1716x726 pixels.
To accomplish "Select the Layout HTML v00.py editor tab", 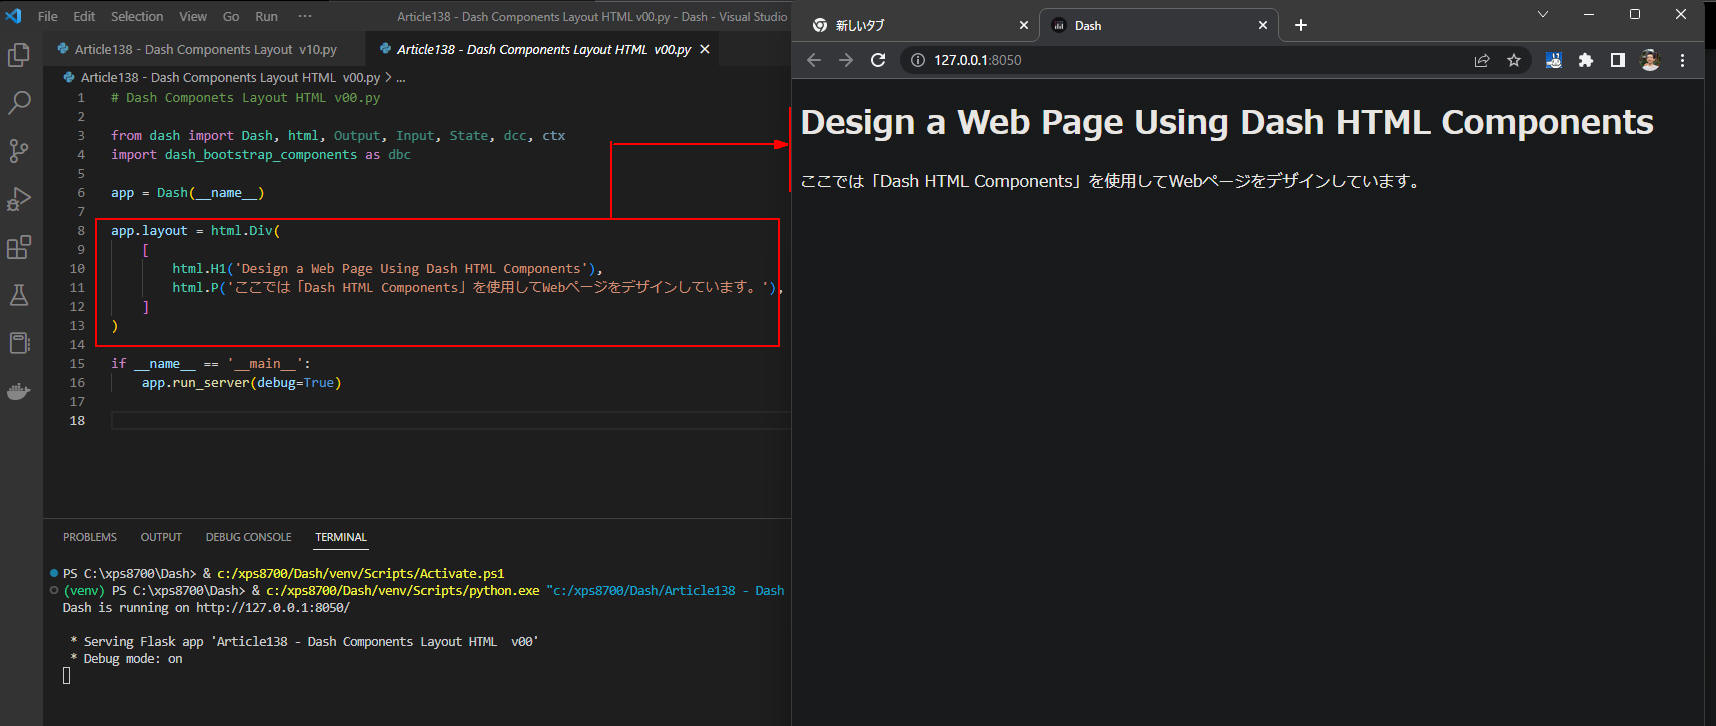I will click(543, 49).
